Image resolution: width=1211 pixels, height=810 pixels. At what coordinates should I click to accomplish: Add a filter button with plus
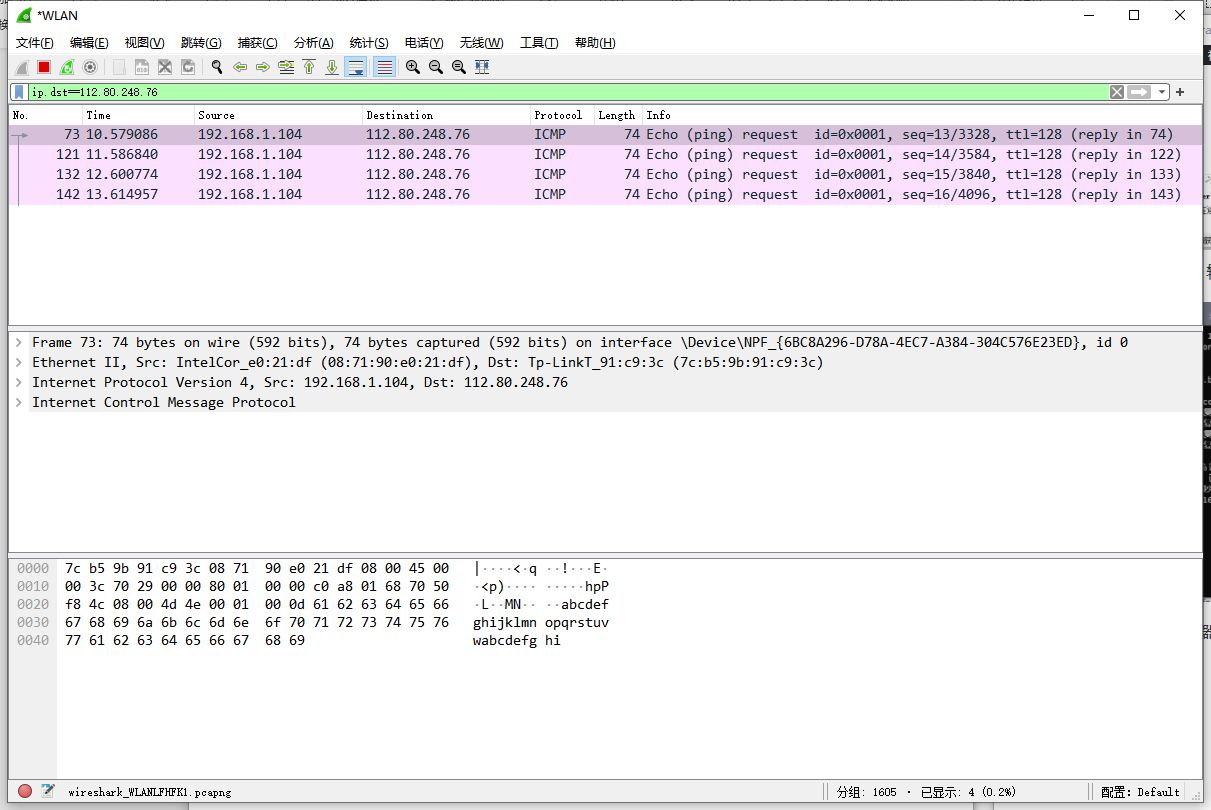click(1180, 92)
